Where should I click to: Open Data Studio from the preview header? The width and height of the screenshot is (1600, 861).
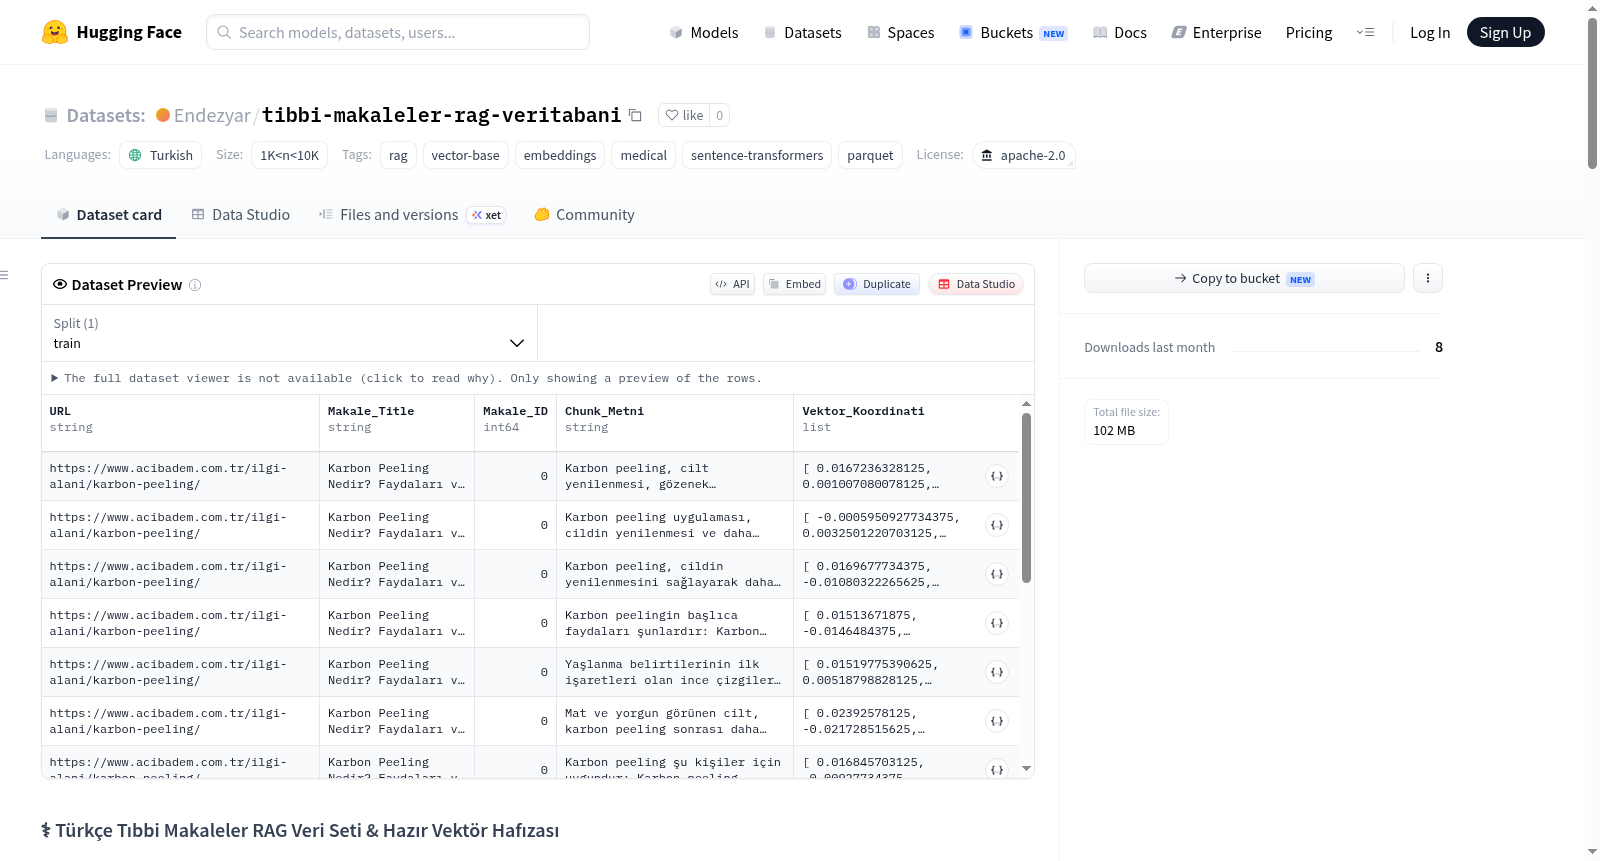976,284
